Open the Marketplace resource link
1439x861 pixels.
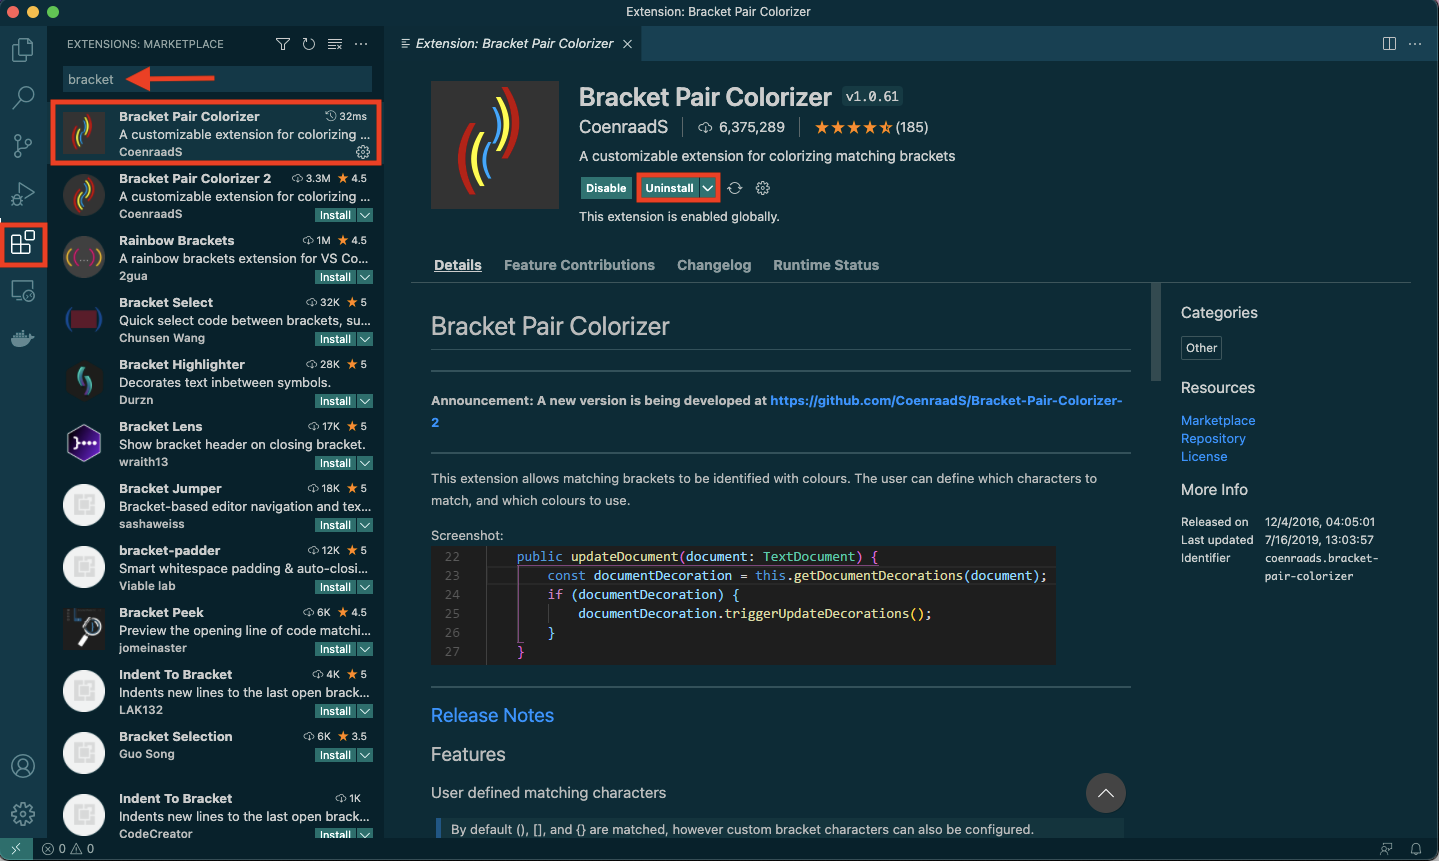(1217, 421)
